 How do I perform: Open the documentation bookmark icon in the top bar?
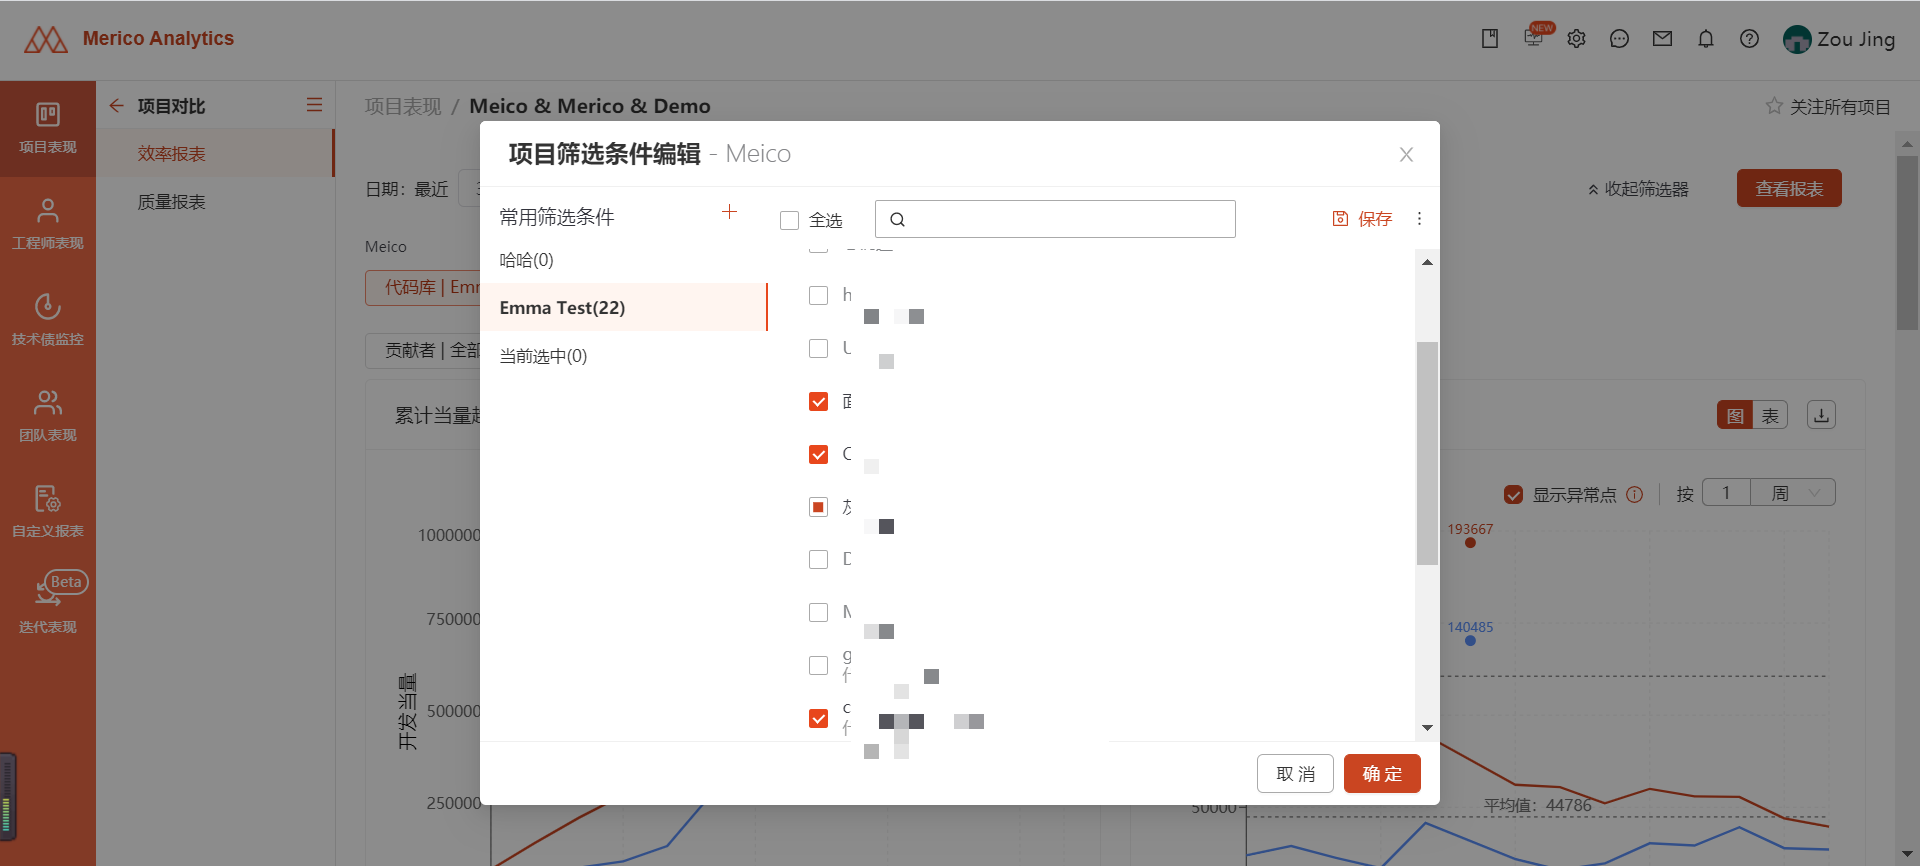coord(1489,39)
